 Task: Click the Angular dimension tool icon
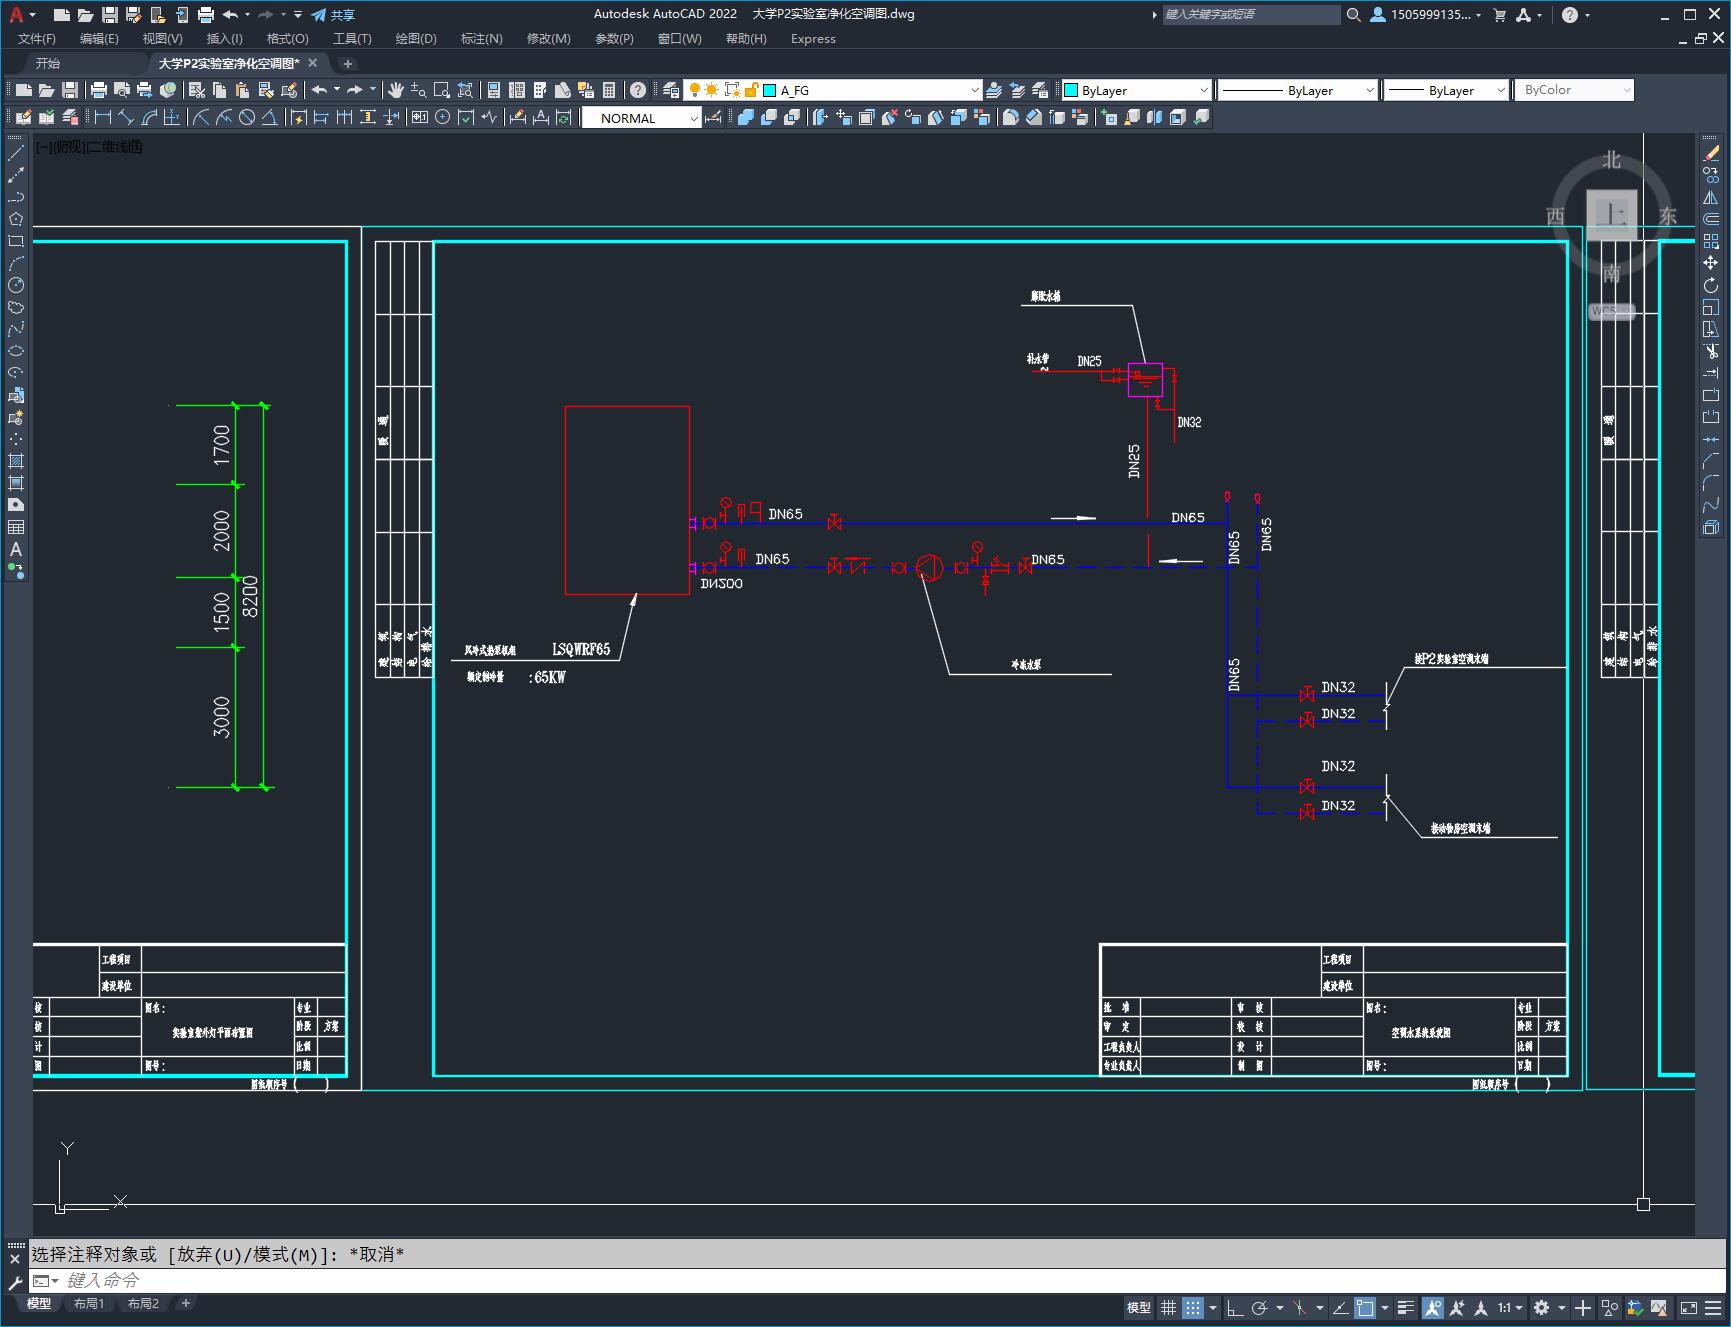(270, 117)
